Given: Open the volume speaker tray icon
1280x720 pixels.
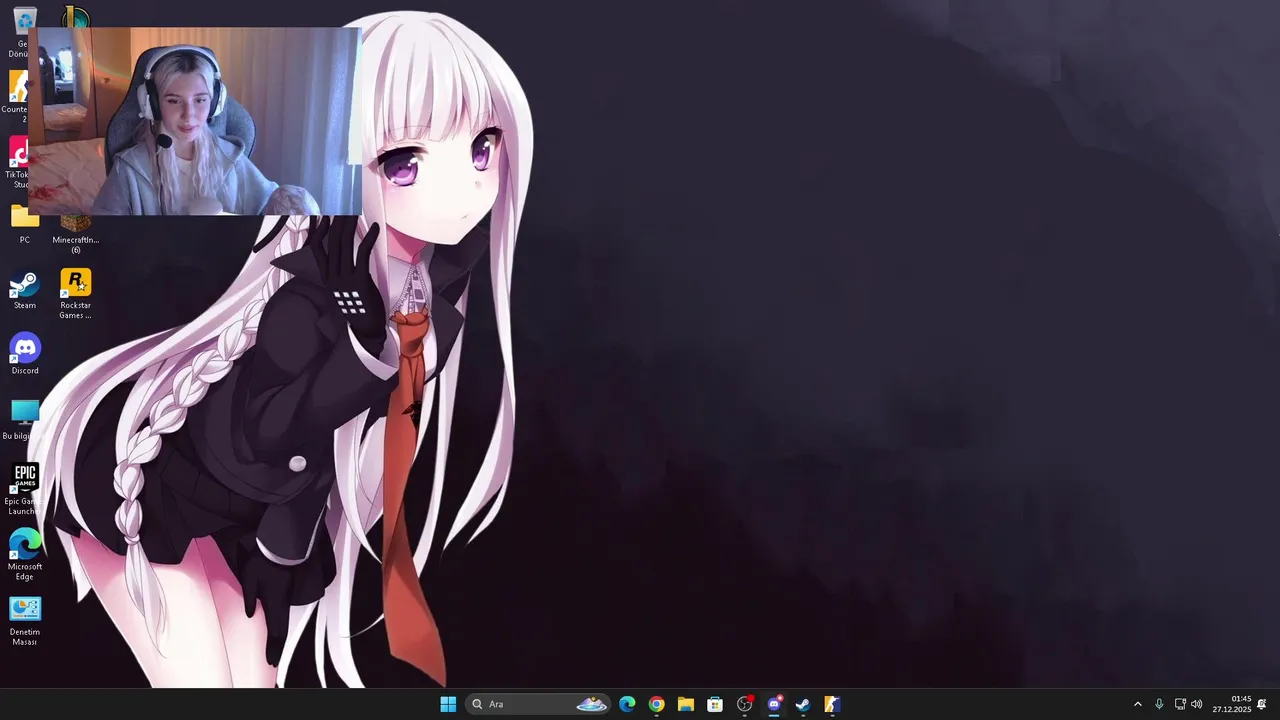Looking at the screenshot, I should (x=1197, y=704).
